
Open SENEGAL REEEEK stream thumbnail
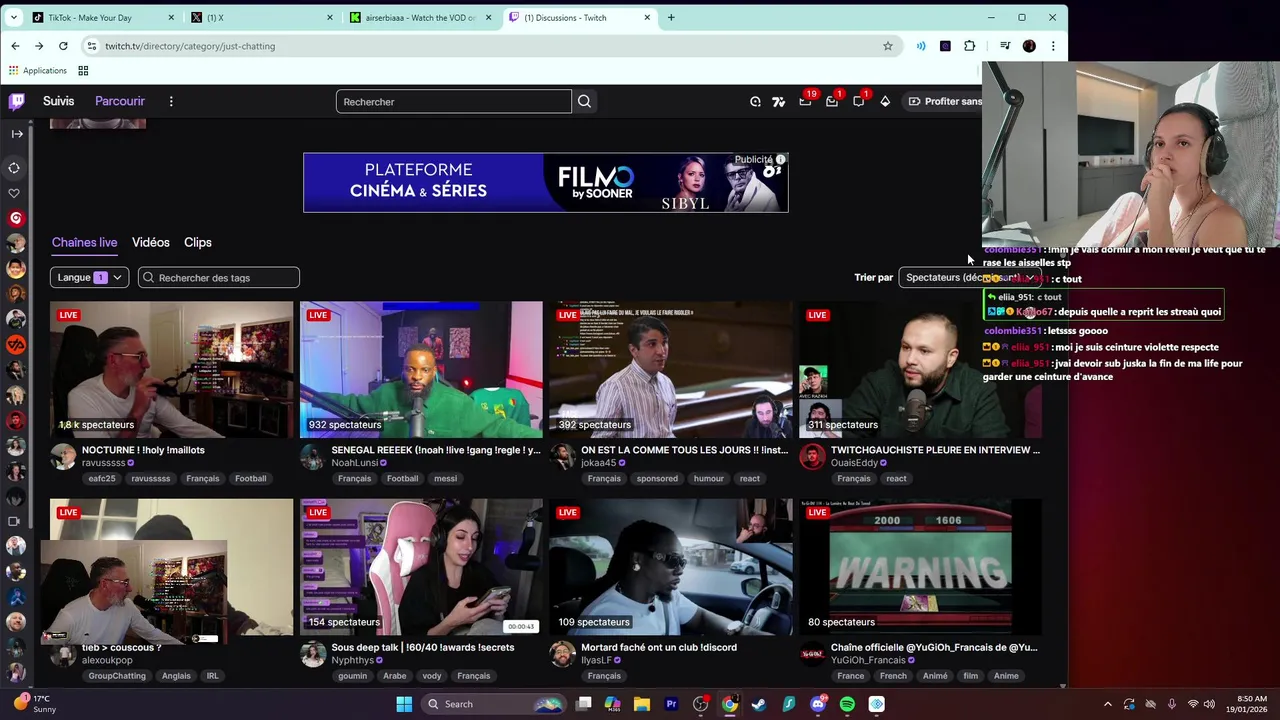click(421, 369)
